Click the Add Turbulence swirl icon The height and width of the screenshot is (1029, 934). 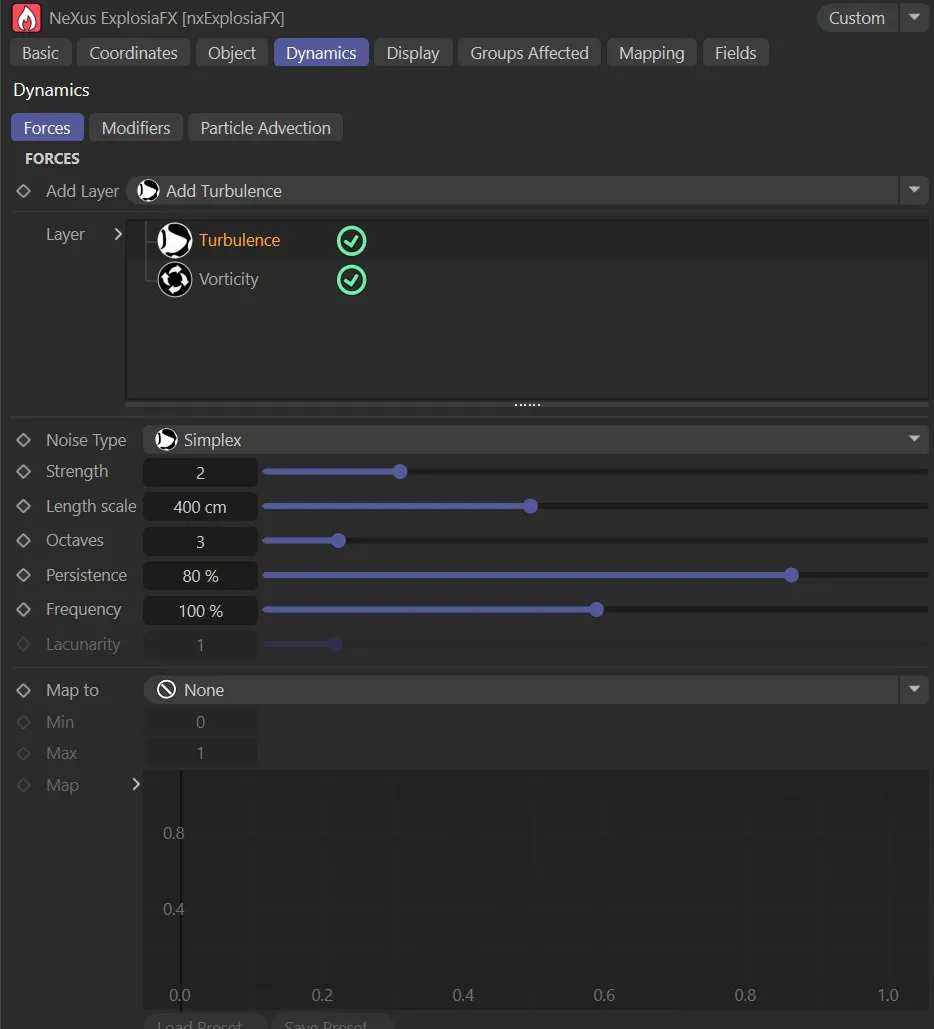click(x=148, y=190)
